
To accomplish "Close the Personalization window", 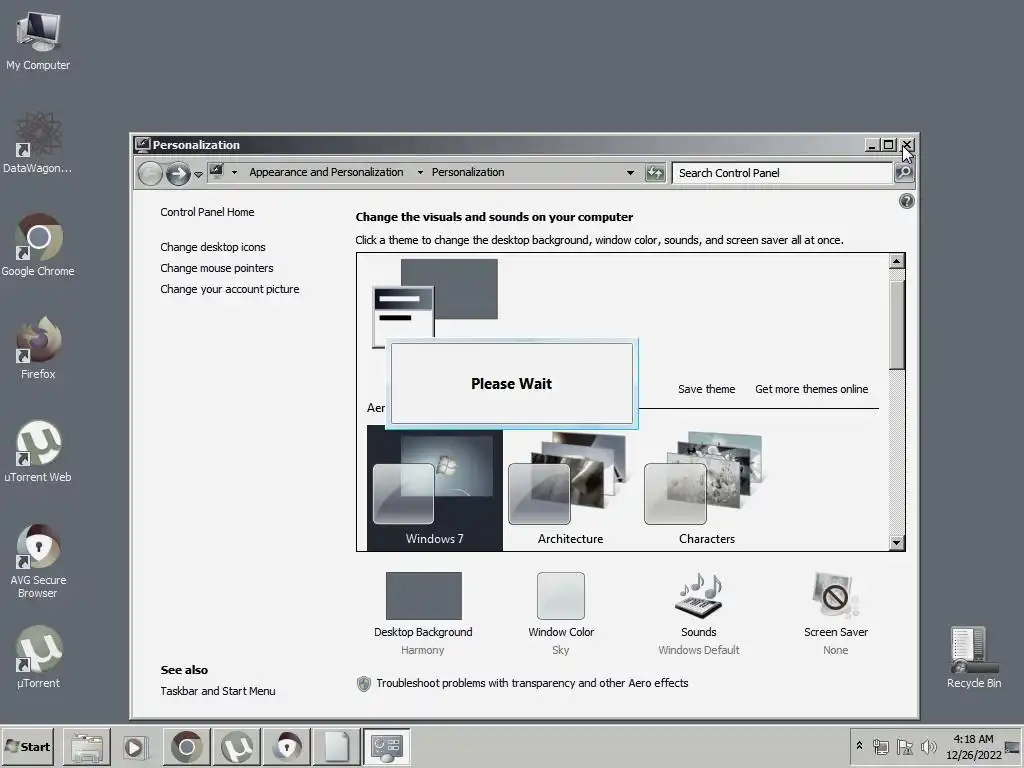I will click(x=907, y=145).
